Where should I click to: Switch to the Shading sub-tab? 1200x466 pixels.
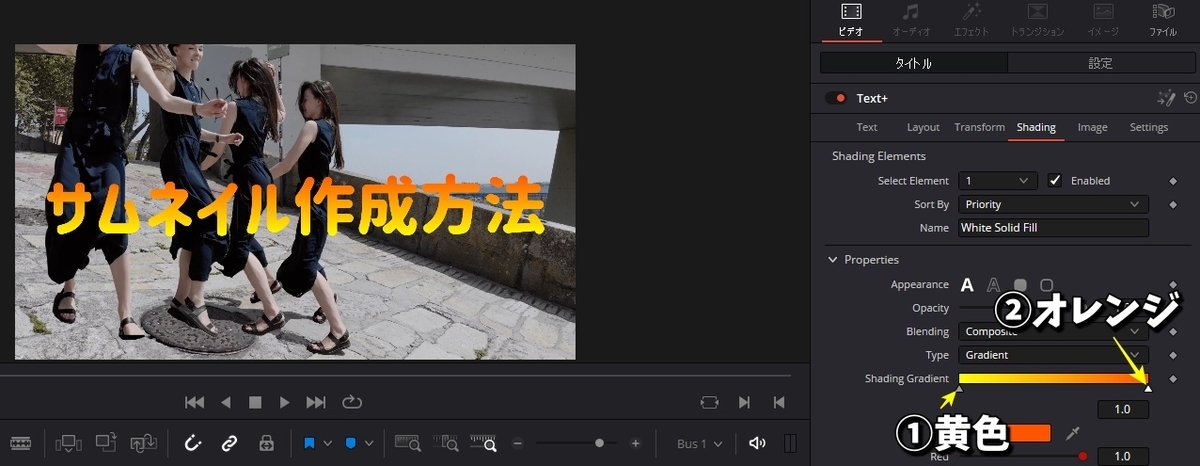coord(1036,127)
